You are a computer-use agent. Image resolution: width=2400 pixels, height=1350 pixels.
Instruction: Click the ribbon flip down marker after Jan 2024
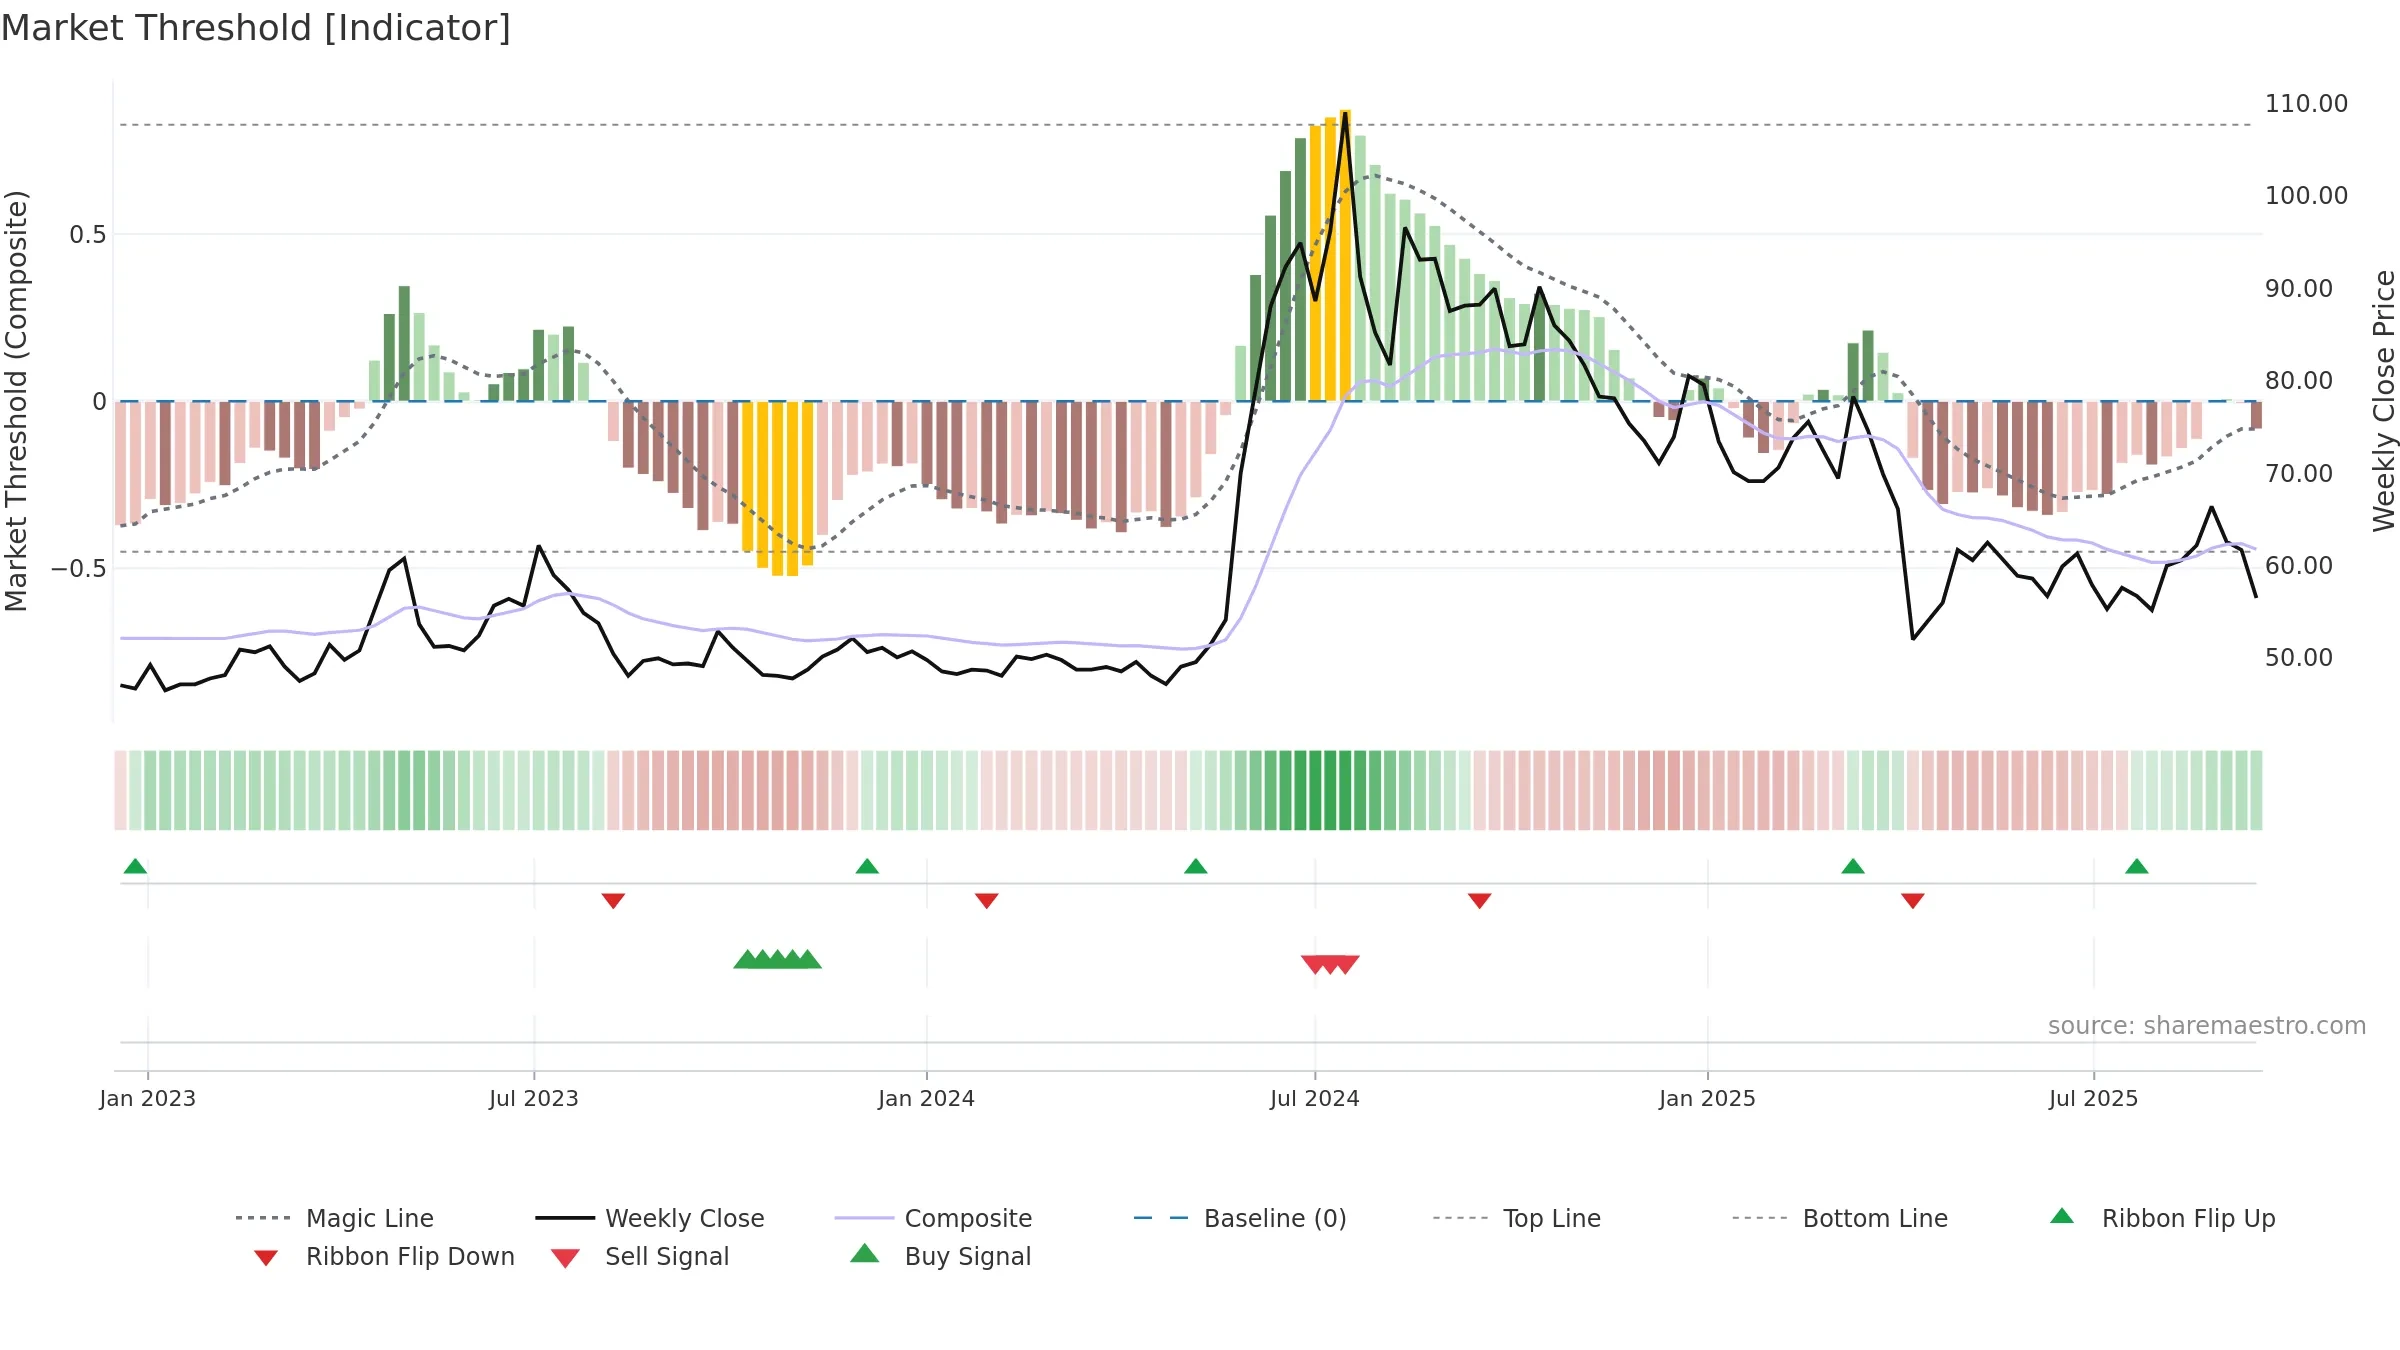987,901
